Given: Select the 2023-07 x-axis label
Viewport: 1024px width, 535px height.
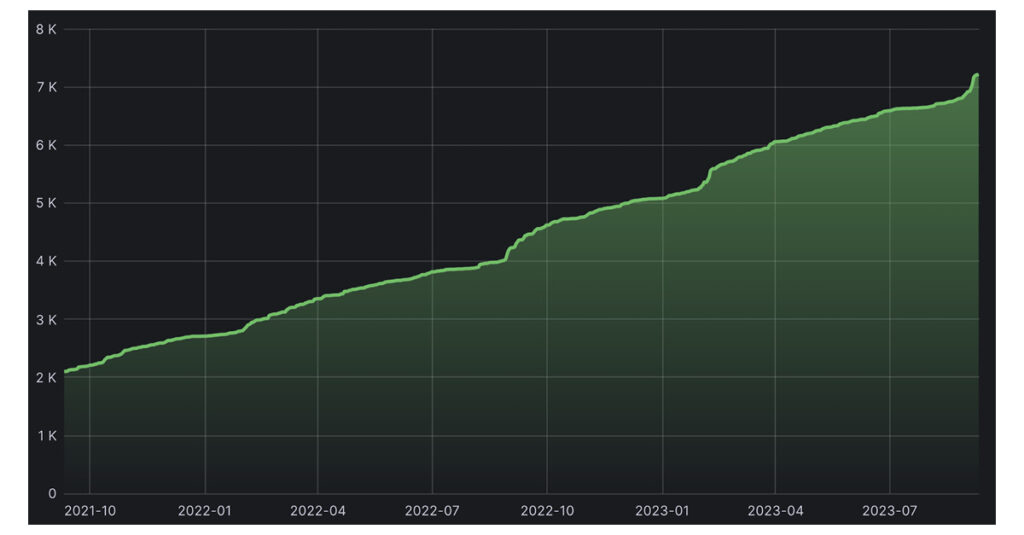Looking at the screenshot, I should (889, 511).
